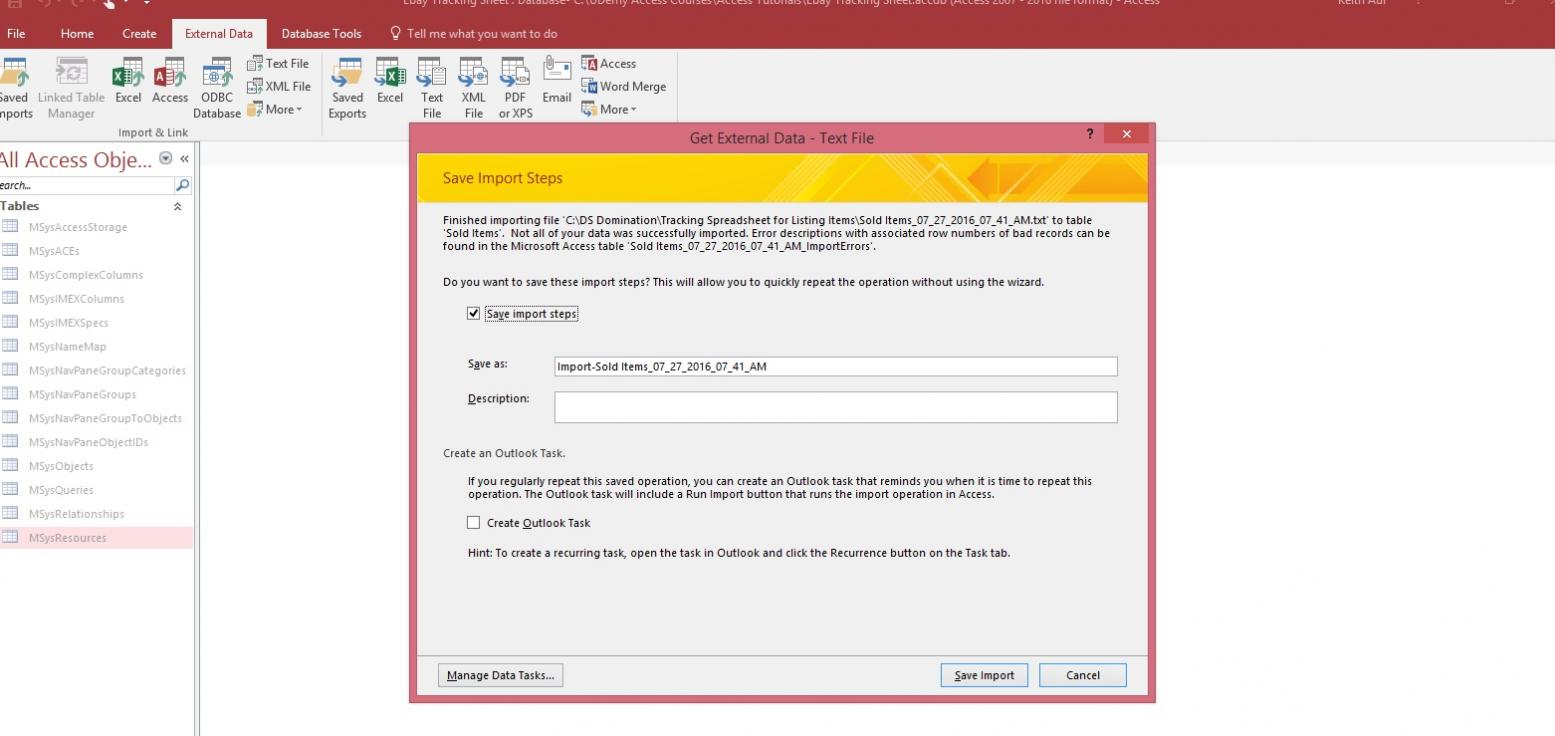Click Tell me what you want to do
This screenshot has width=1555, height=736.
point(474,33)
